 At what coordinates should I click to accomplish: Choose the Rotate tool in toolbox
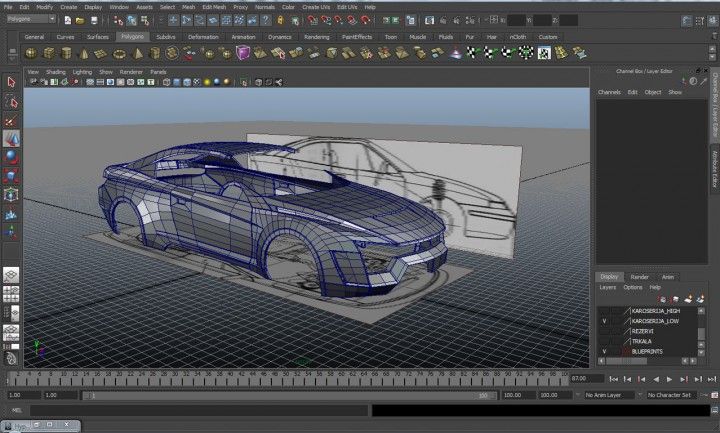pyautogui.click(x=11, y=155)
